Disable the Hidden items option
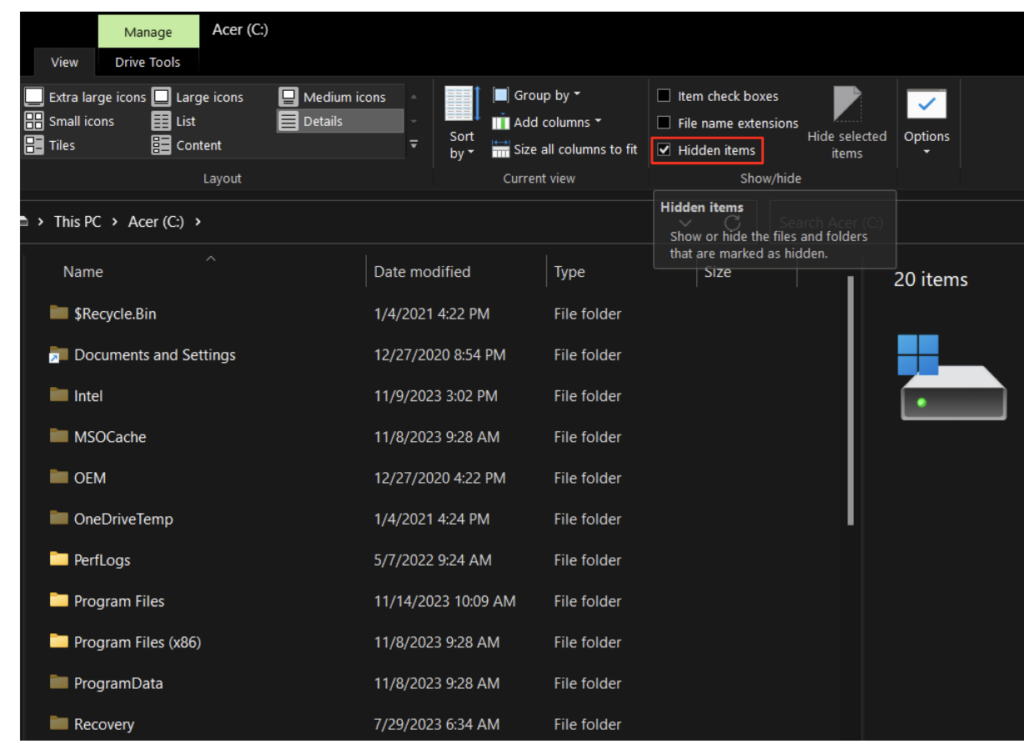This screenshot has width=1024, height=749. [666, 149]
